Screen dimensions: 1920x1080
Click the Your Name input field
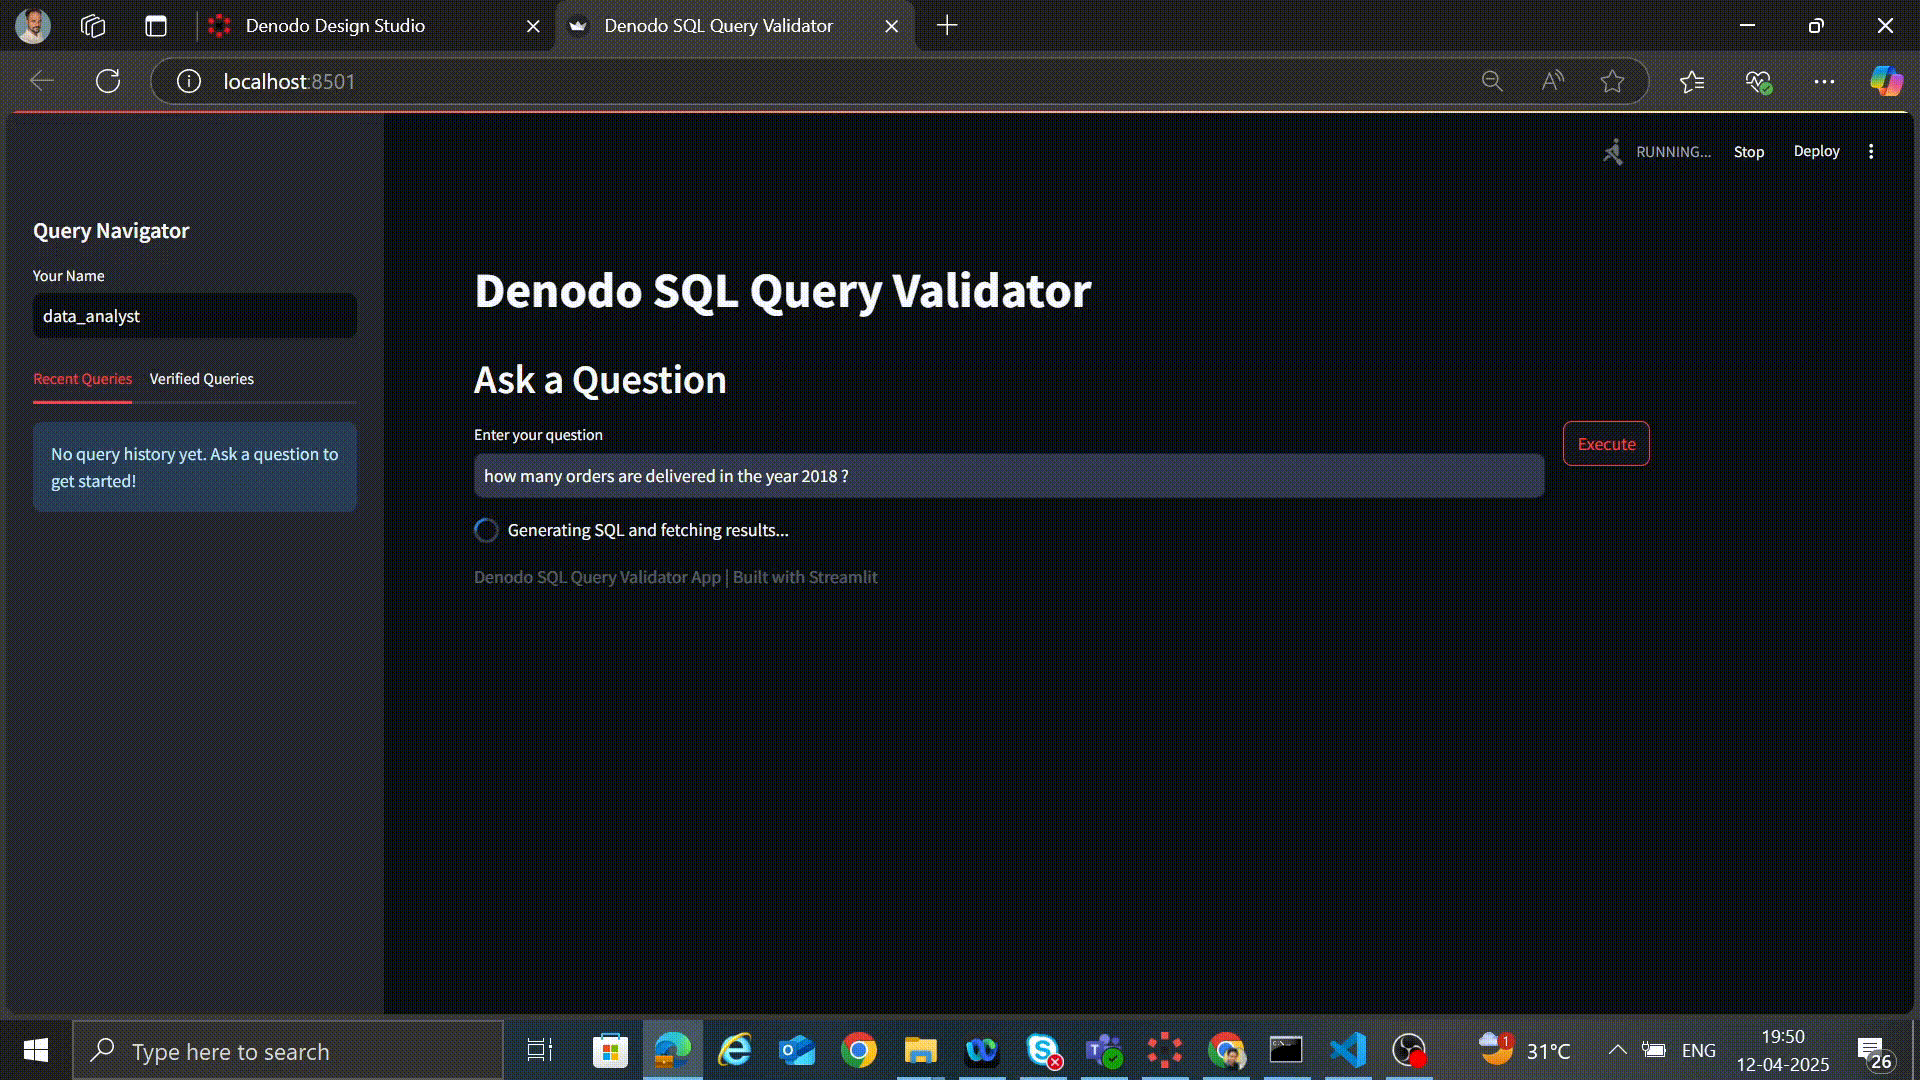194,316
